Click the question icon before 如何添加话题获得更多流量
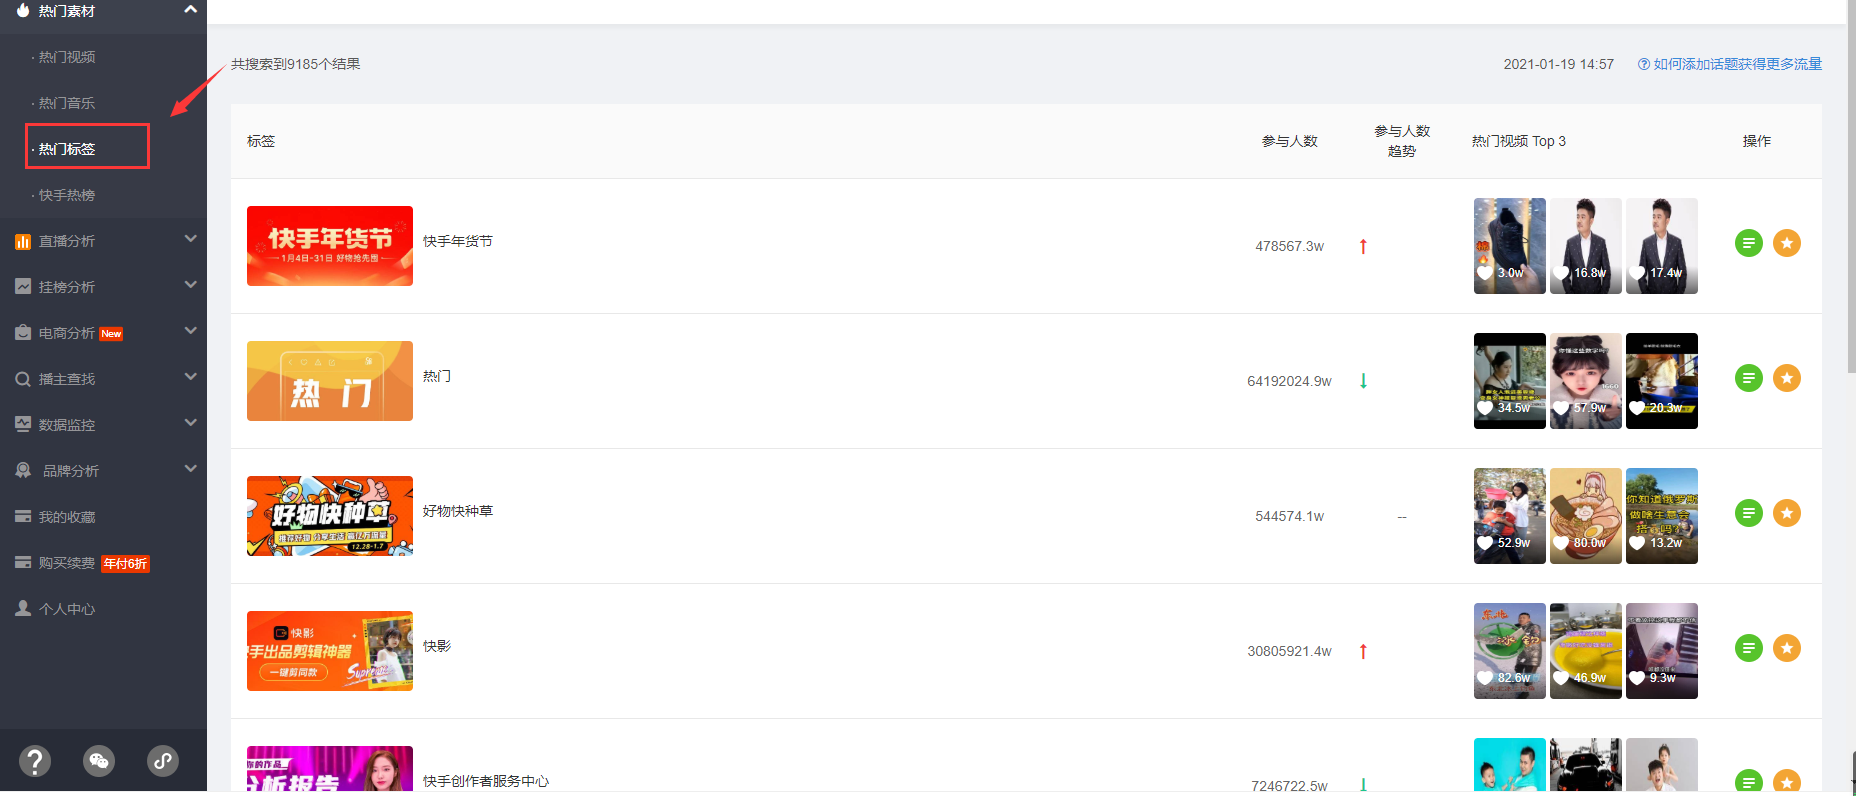Viewport: 1856px width, 796px height. coord(1643,64)
